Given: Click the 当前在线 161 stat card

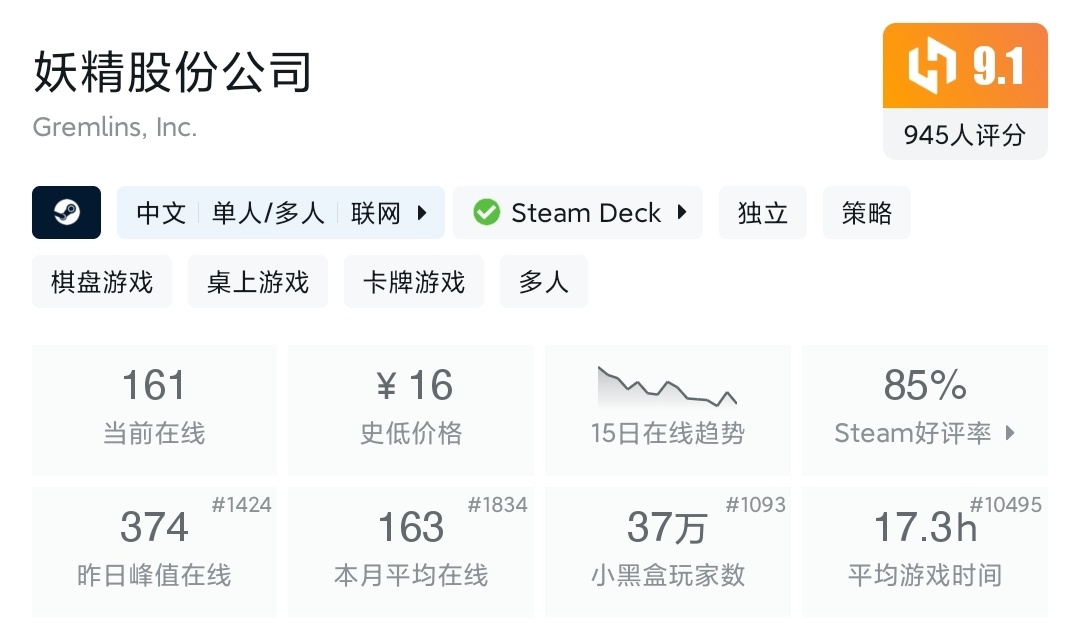Looking at the screenshot, I should point(154,408).
